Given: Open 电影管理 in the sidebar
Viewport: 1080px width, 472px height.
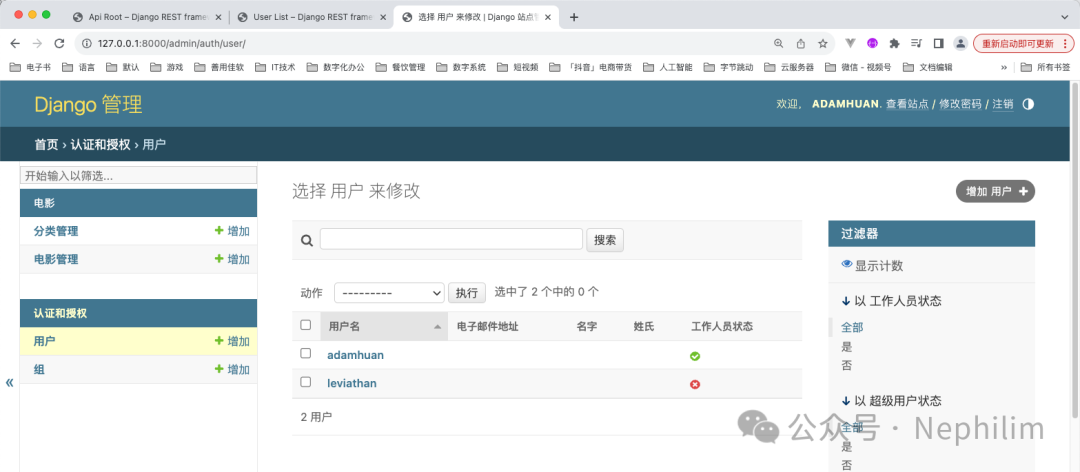Looking at the screenshot, I should tap(56, 259).
